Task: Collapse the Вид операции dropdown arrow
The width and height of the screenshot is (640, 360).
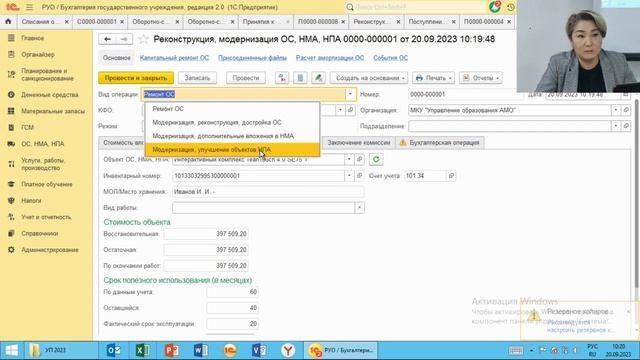Action: (x=350, y=94)
